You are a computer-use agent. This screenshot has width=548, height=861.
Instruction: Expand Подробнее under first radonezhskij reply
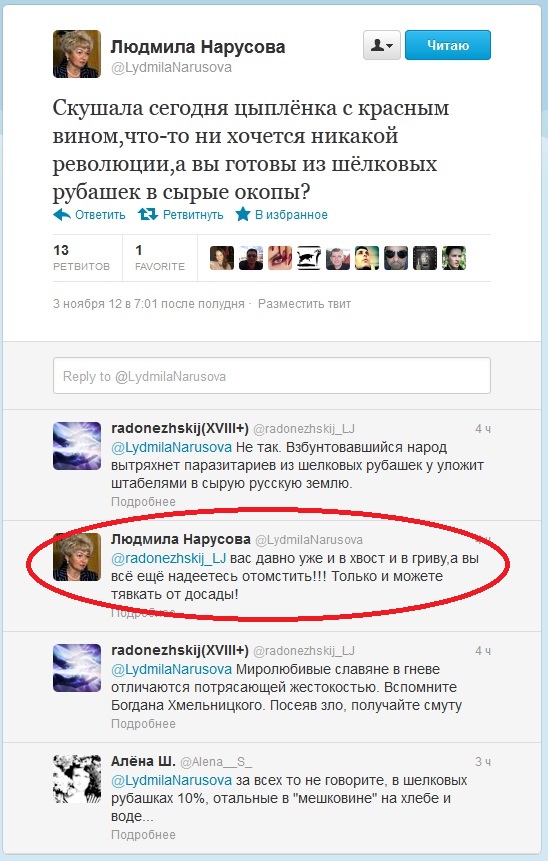[x=143, y=502]
